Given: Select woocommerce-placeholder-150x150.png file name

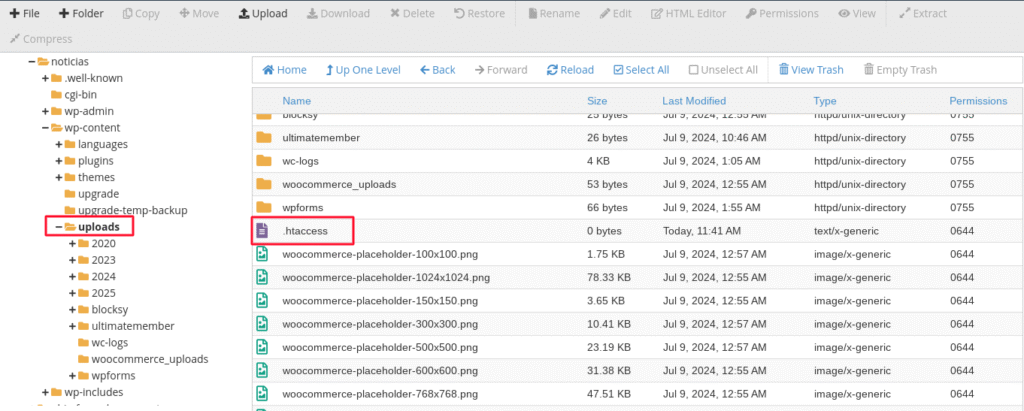Looking at the screenshot, I should [x=380, y=301].
